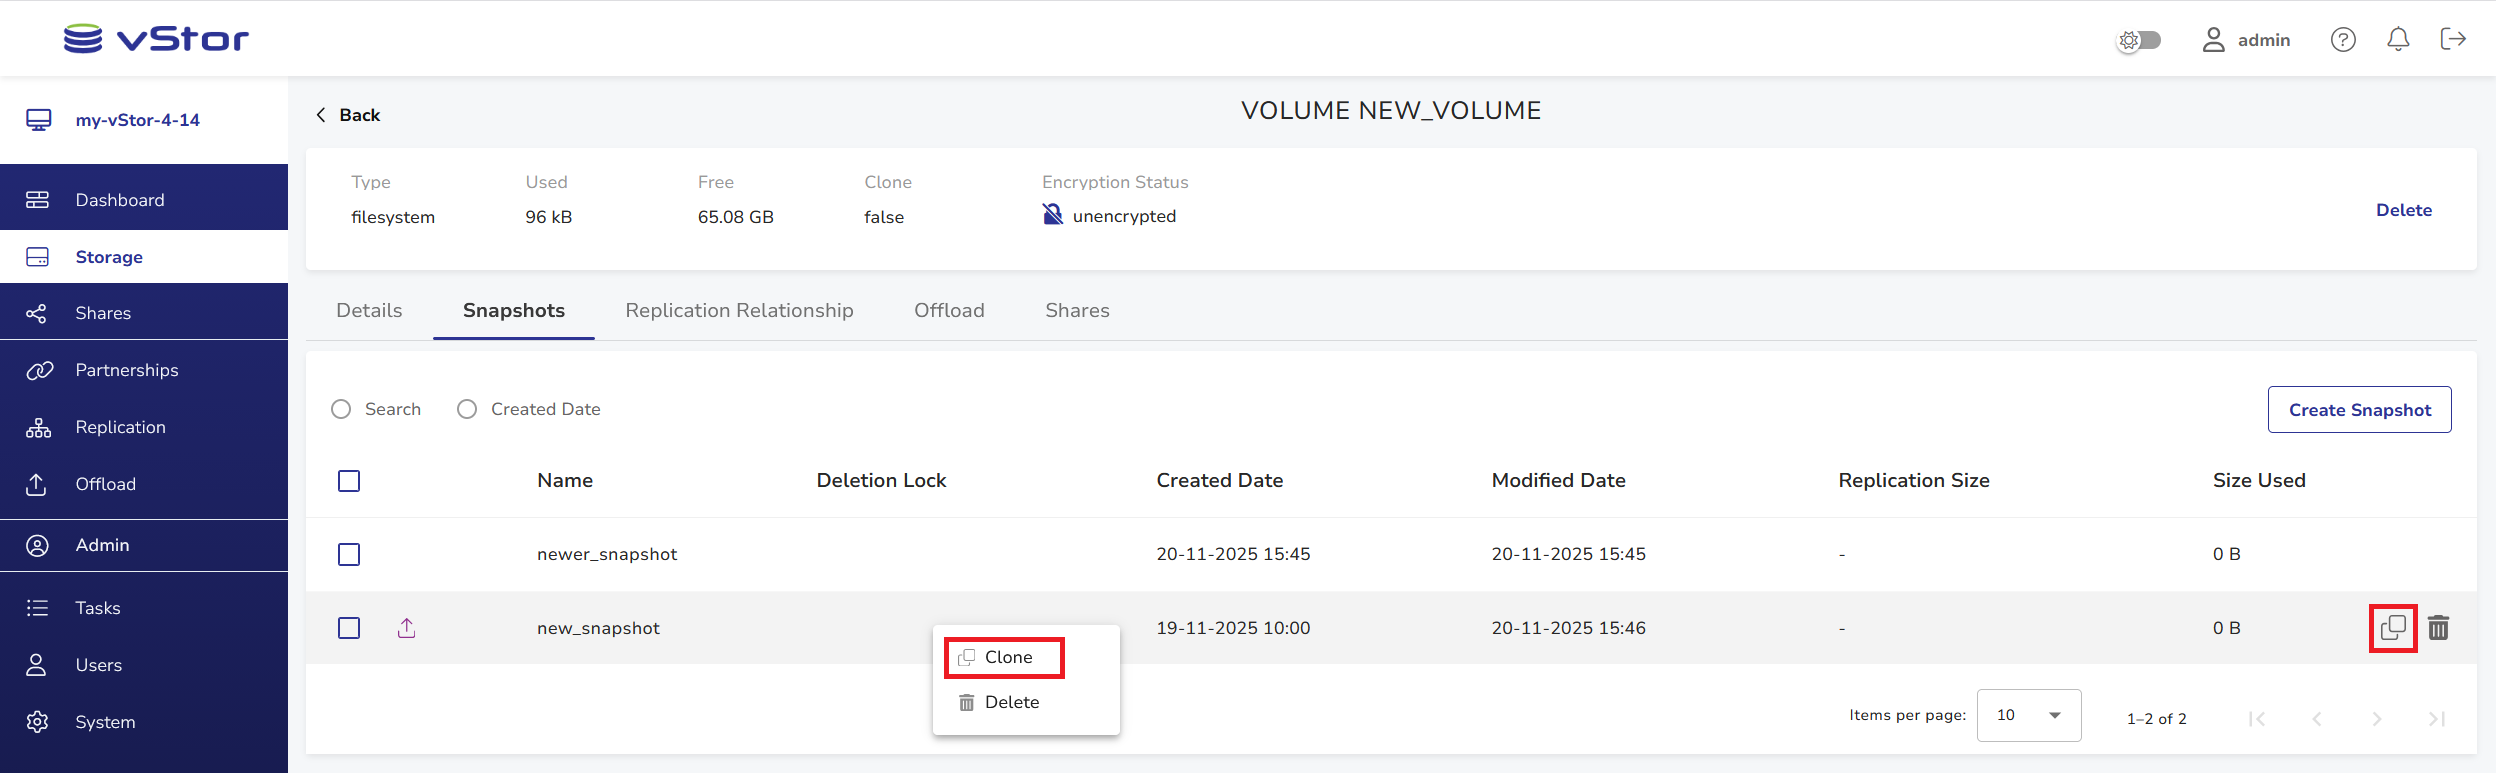Viewport: 2496px width, 773px height.
Task: Choose Clone from the context menu
Action: 1004,658
